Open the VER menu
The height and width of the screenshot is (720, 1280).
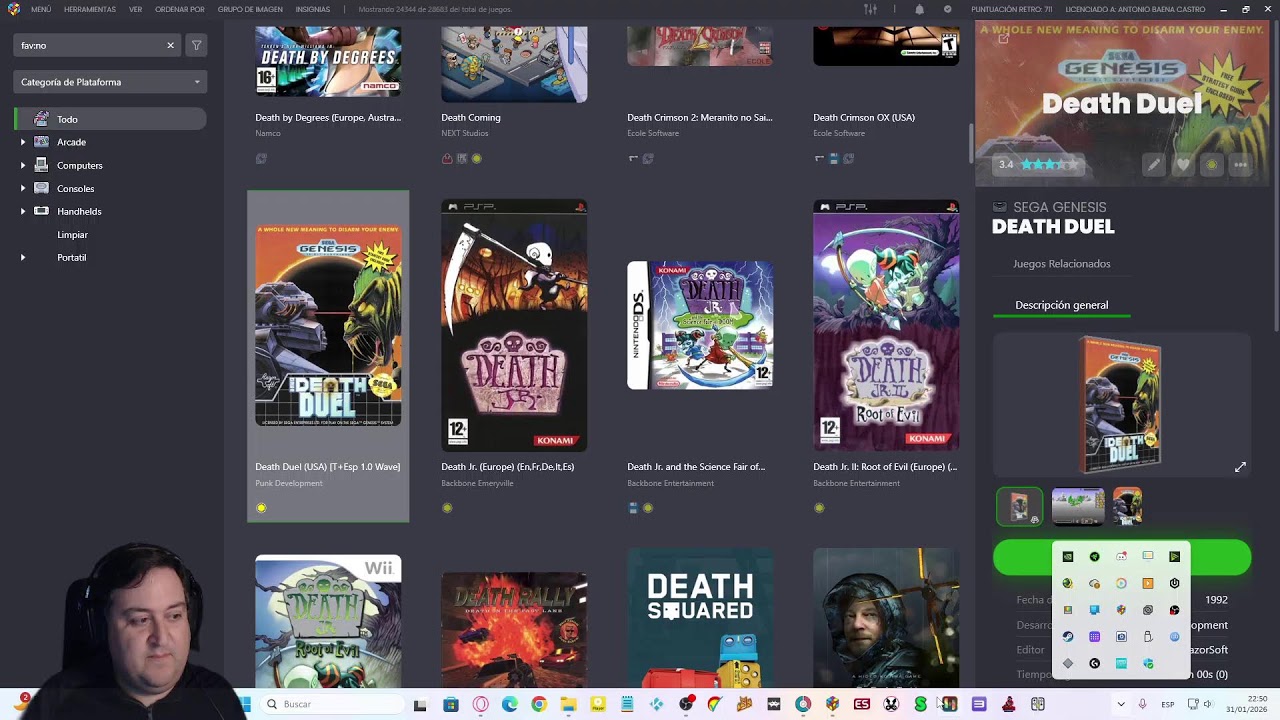(x=135, y=9)
